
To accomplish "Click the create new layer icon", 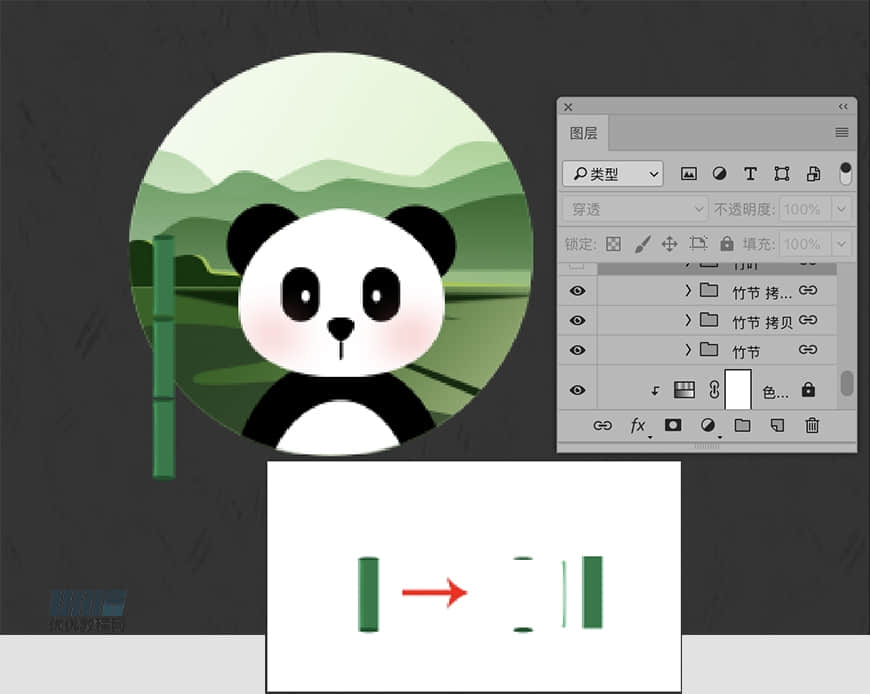I will pos(777,426).
